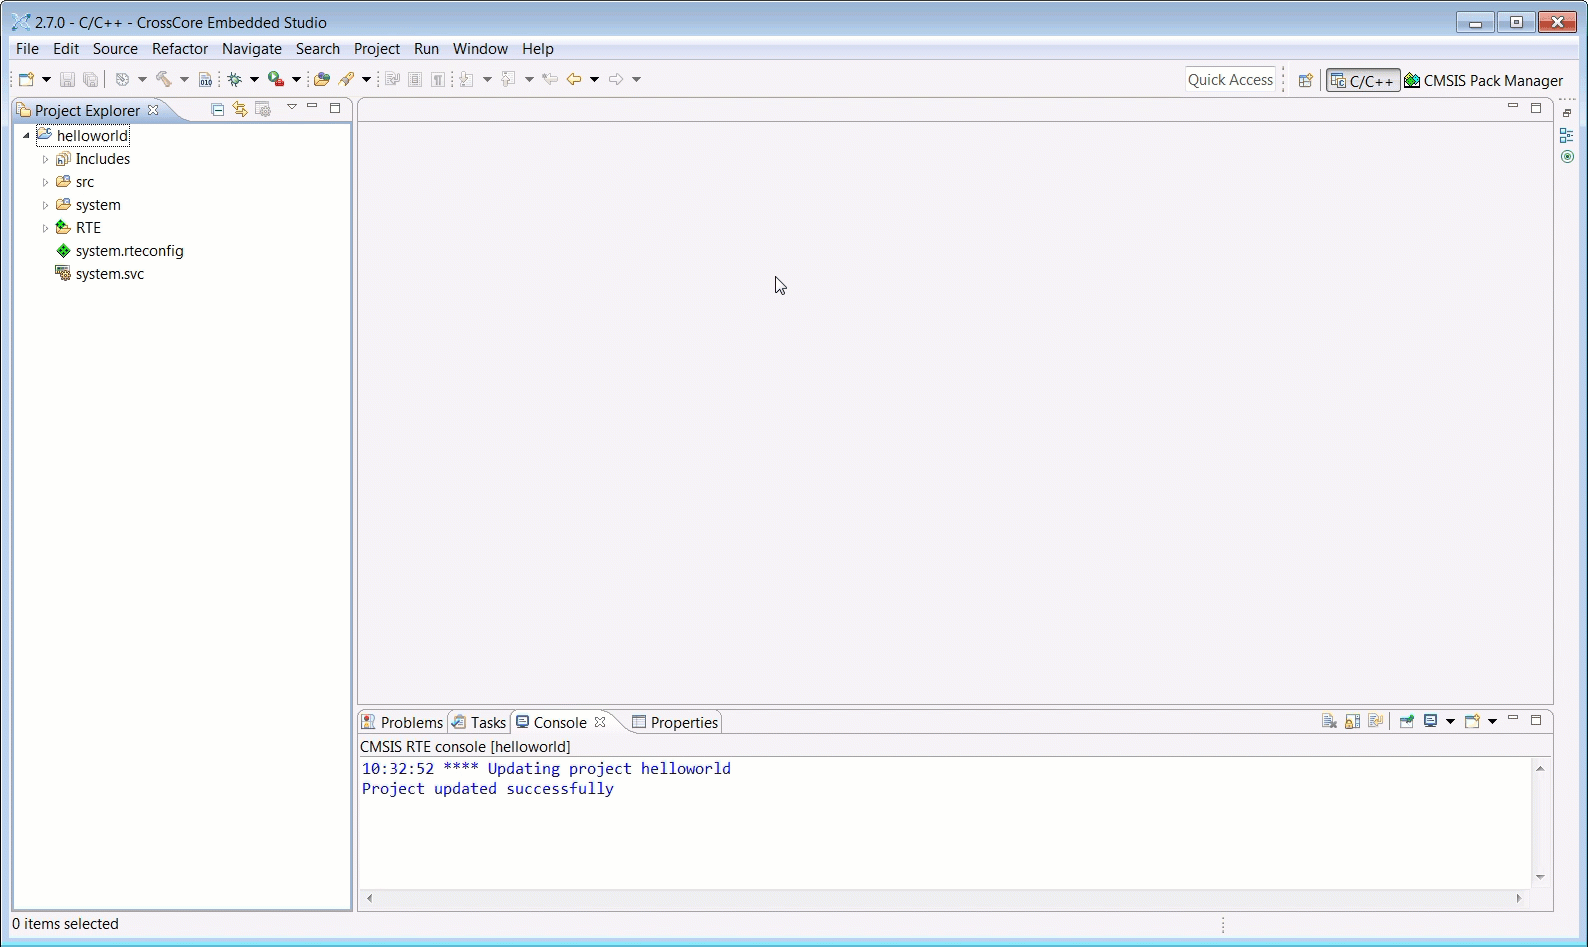Viewport: 1588px width, 947px height.
Task: Click the Open Console icon
Action: pyautogui.click(x=1472, y=721)
